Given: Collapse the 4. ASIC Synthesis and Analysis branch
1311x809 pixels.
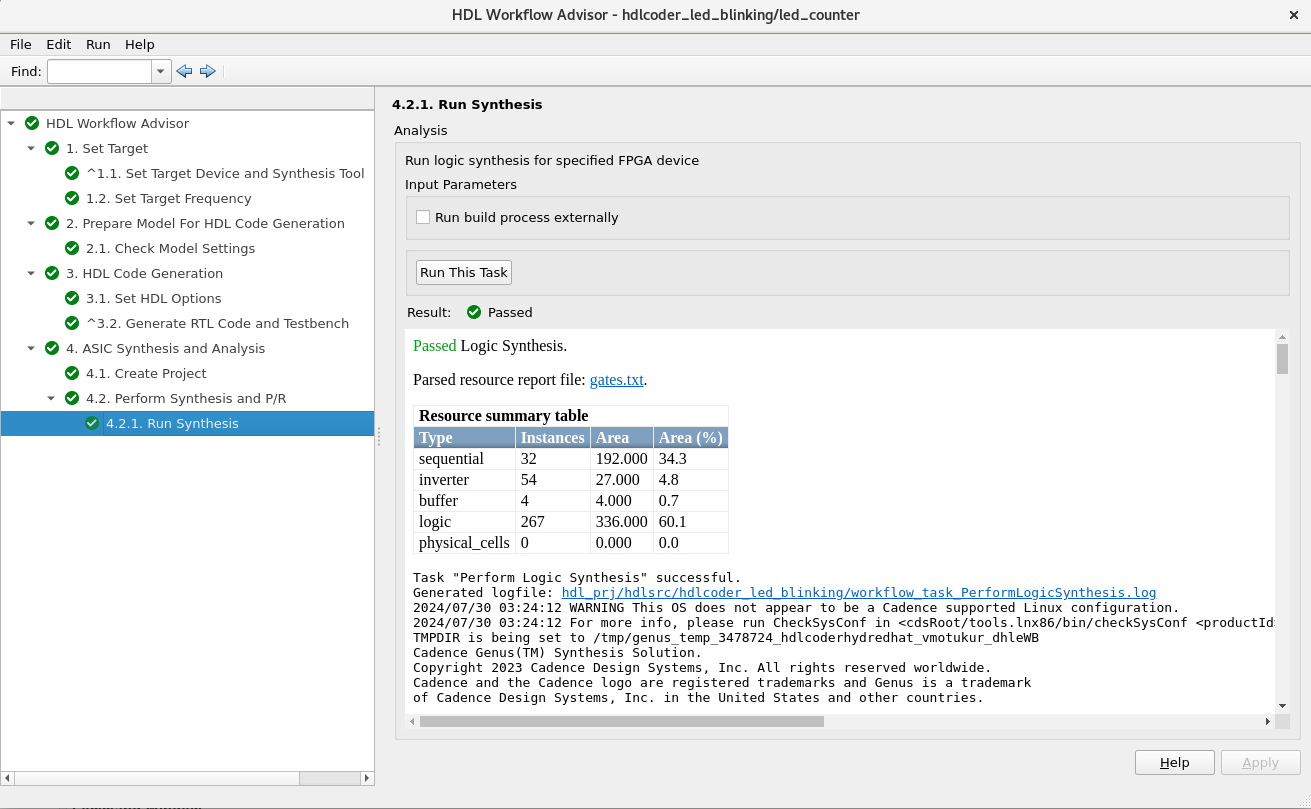Looking at the screenshot, I should click(x=31, y=348).
